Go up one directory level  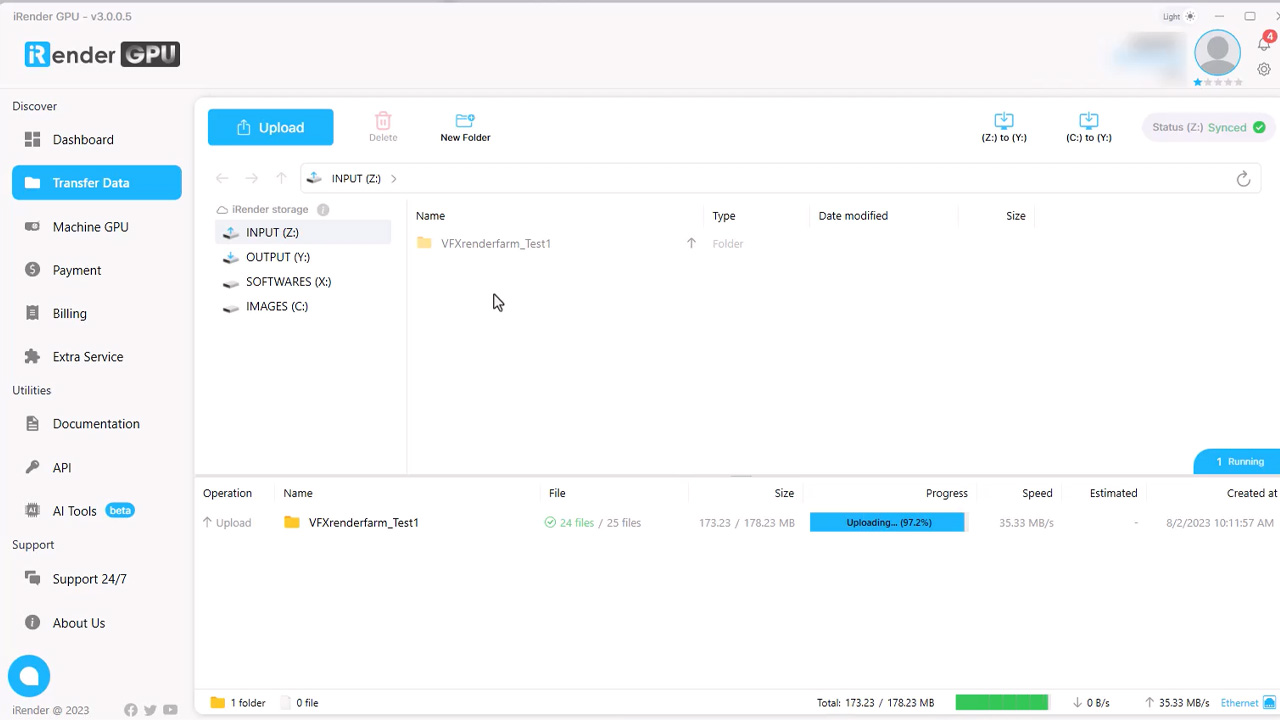pyautogui.click(x=281, y=178)
